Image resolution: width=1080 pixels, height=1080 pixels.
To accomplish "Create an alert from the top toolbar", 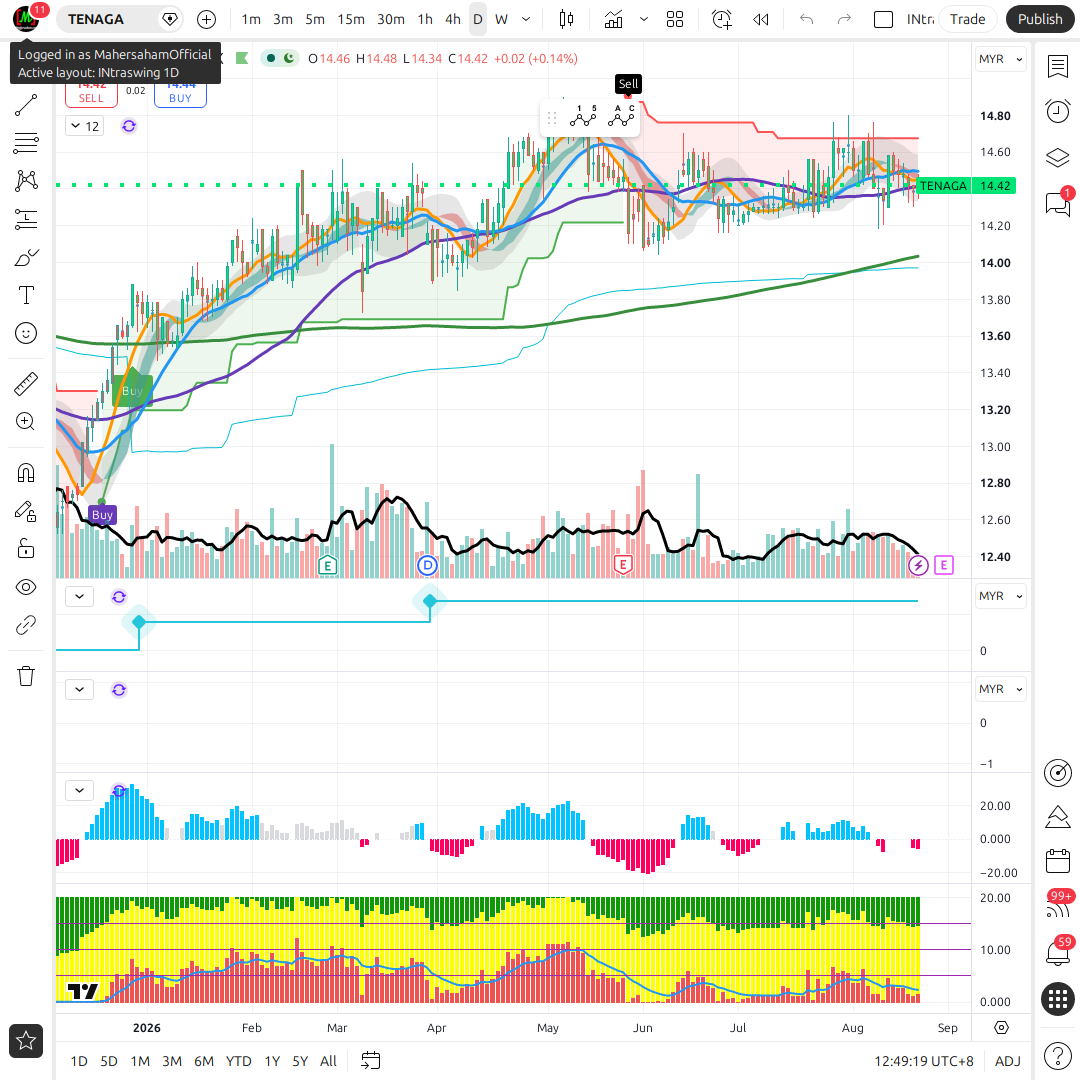I will click(x=721, y=19).
